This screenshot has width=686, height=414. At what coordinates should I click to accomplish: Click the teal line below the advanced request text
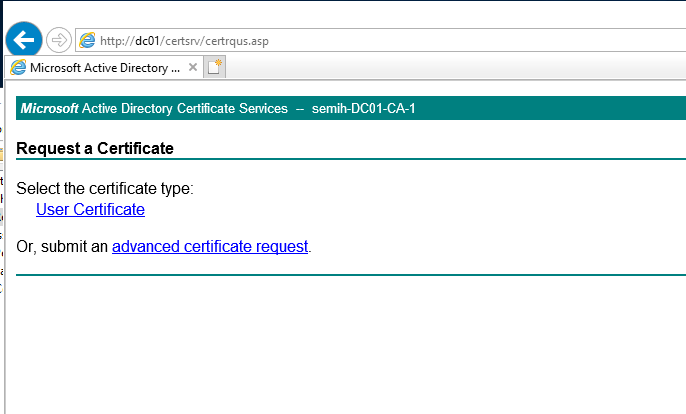[x=350, y=274]
